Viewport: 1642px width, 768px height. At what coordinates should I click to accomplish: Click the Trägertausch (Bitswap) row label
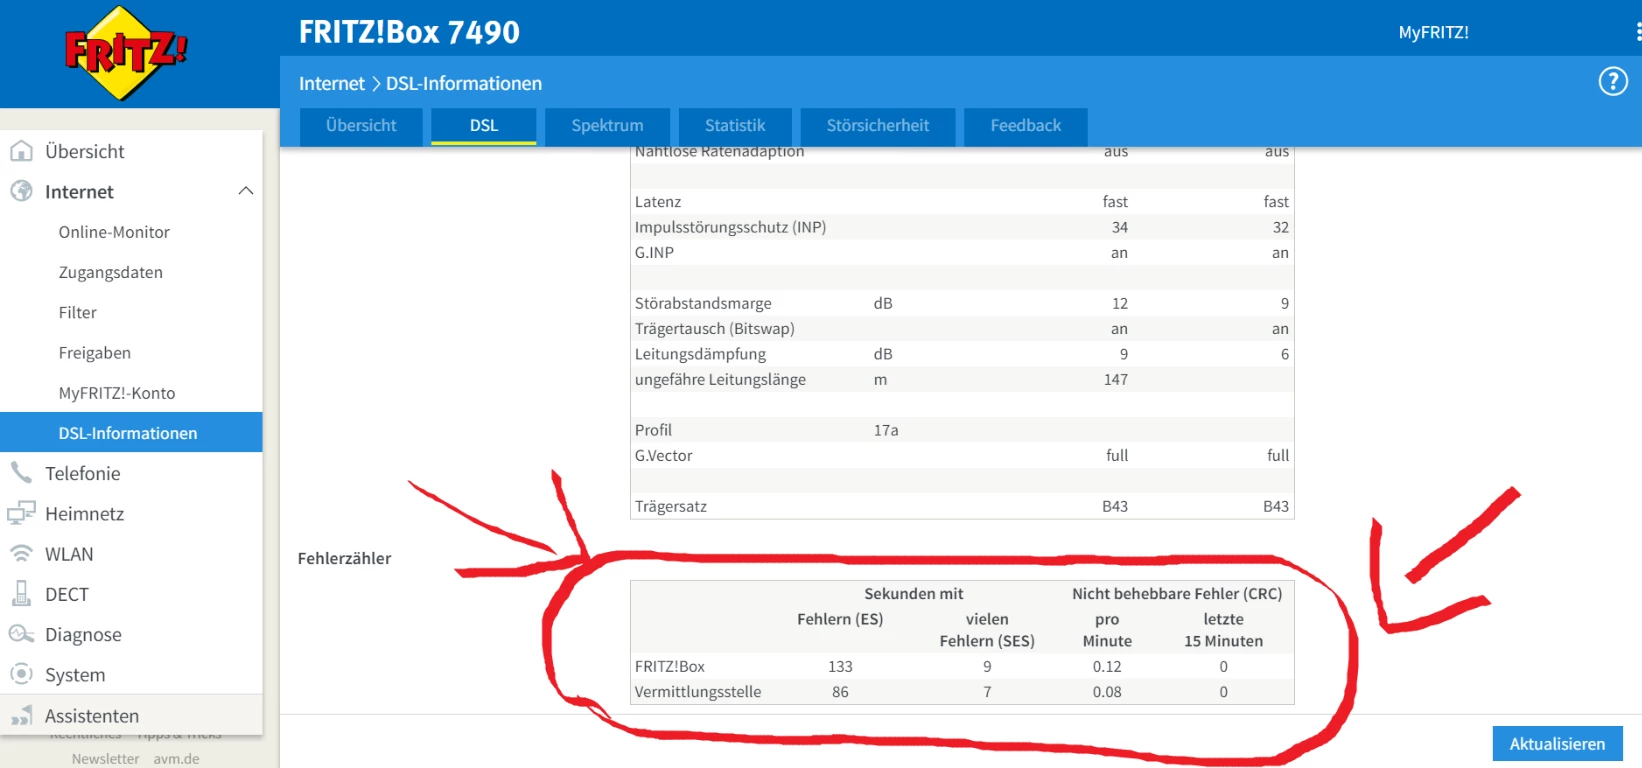pyautogui.click(x=714, y=328)
